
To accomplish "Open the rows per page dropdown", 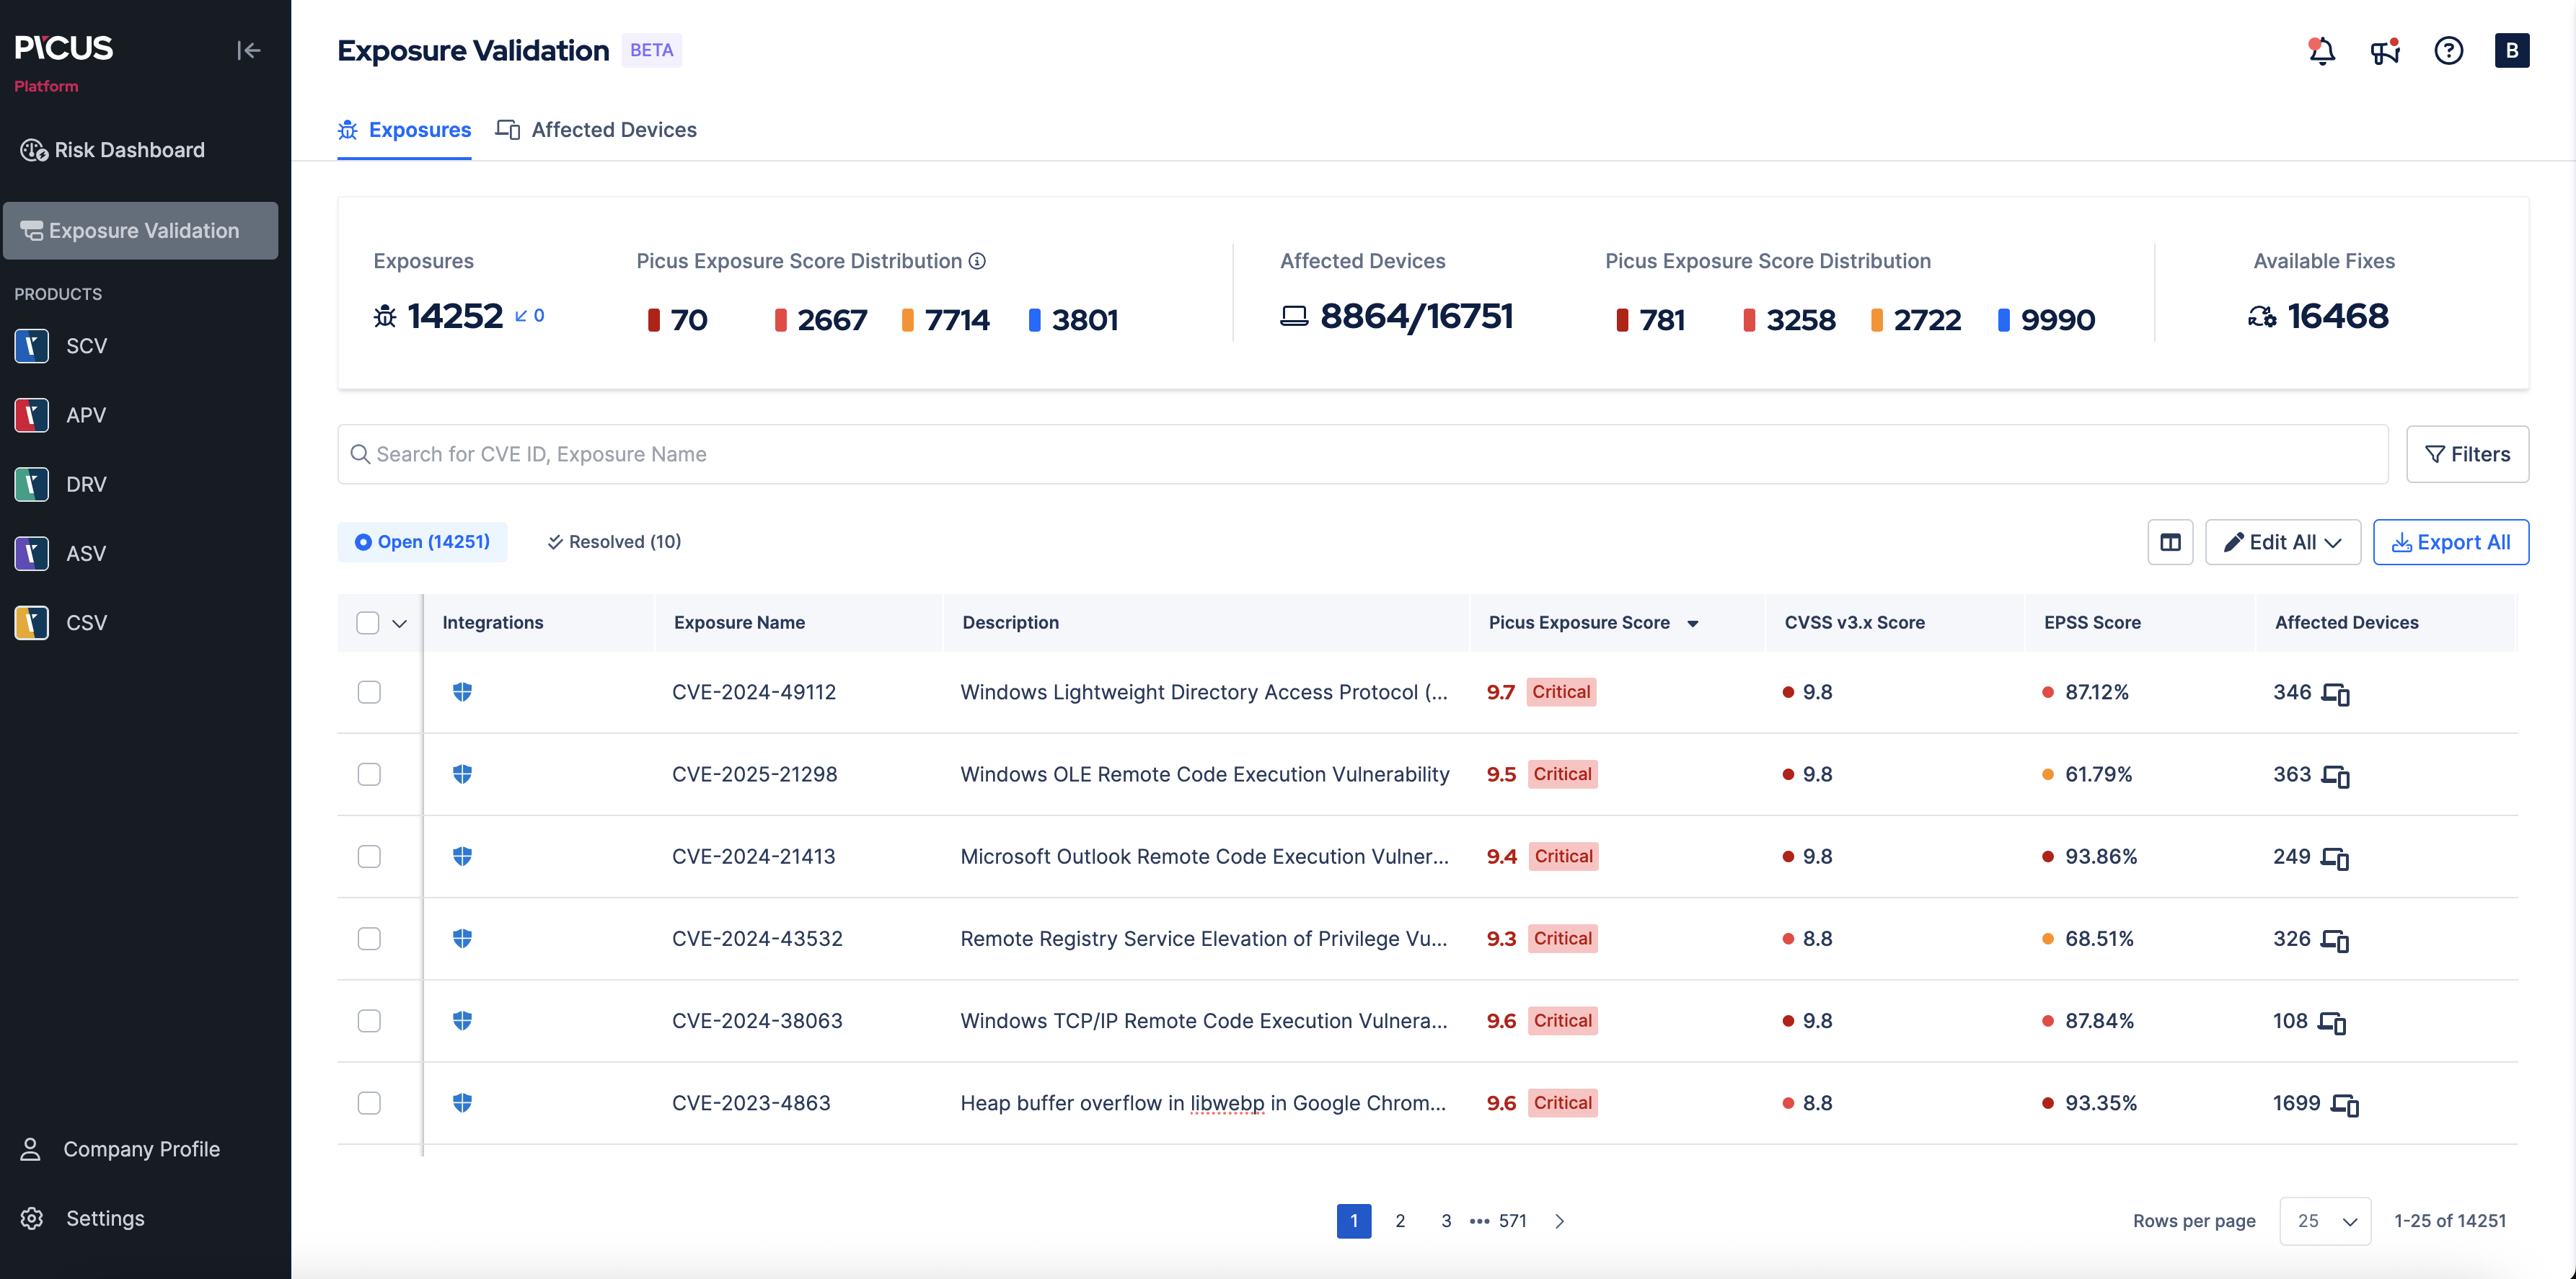I will click(x=2324, y=1221).
